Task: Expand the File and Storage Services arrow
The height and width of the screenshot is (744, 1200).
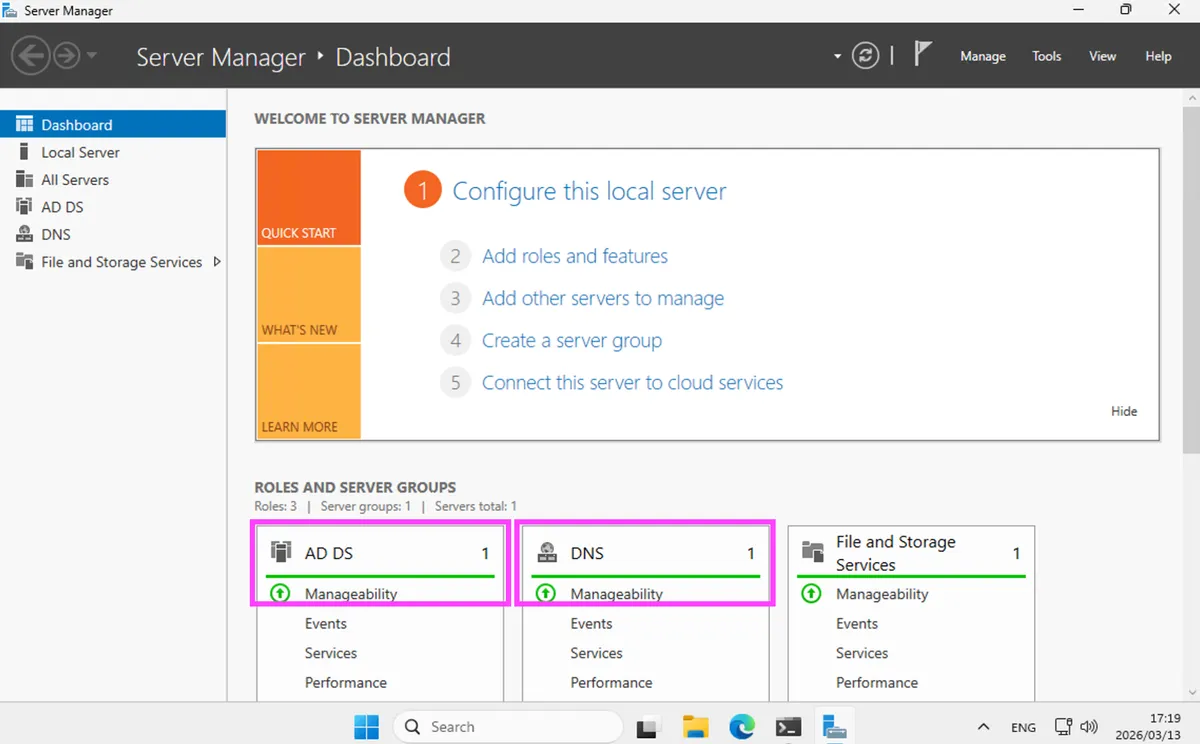Action: (x=217, y=262)
